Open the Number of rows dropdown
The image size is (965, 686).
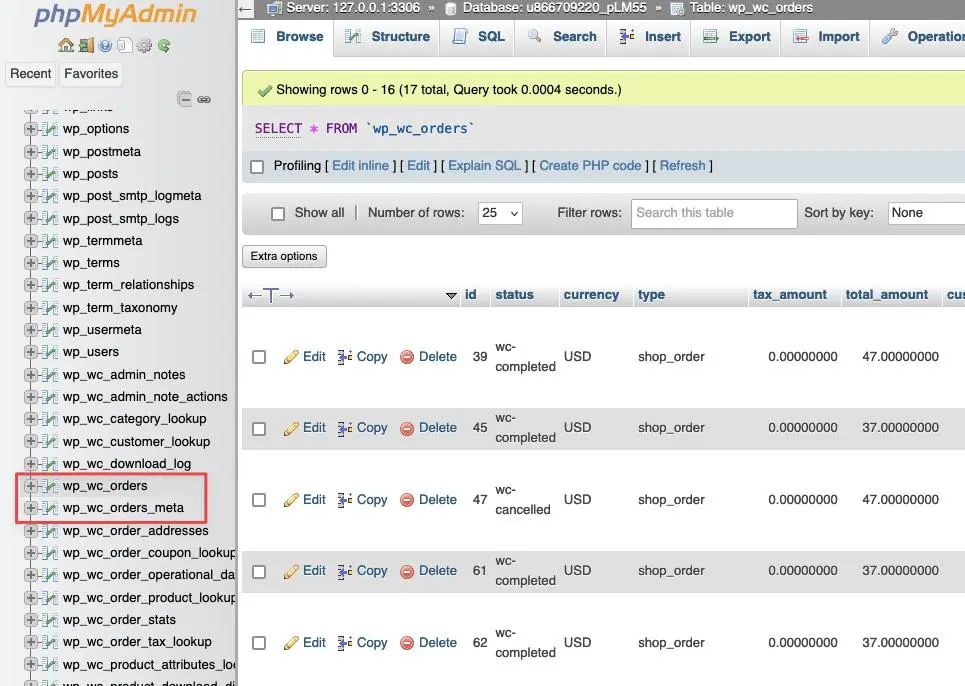pyautogui.click(x=500, y=213)
